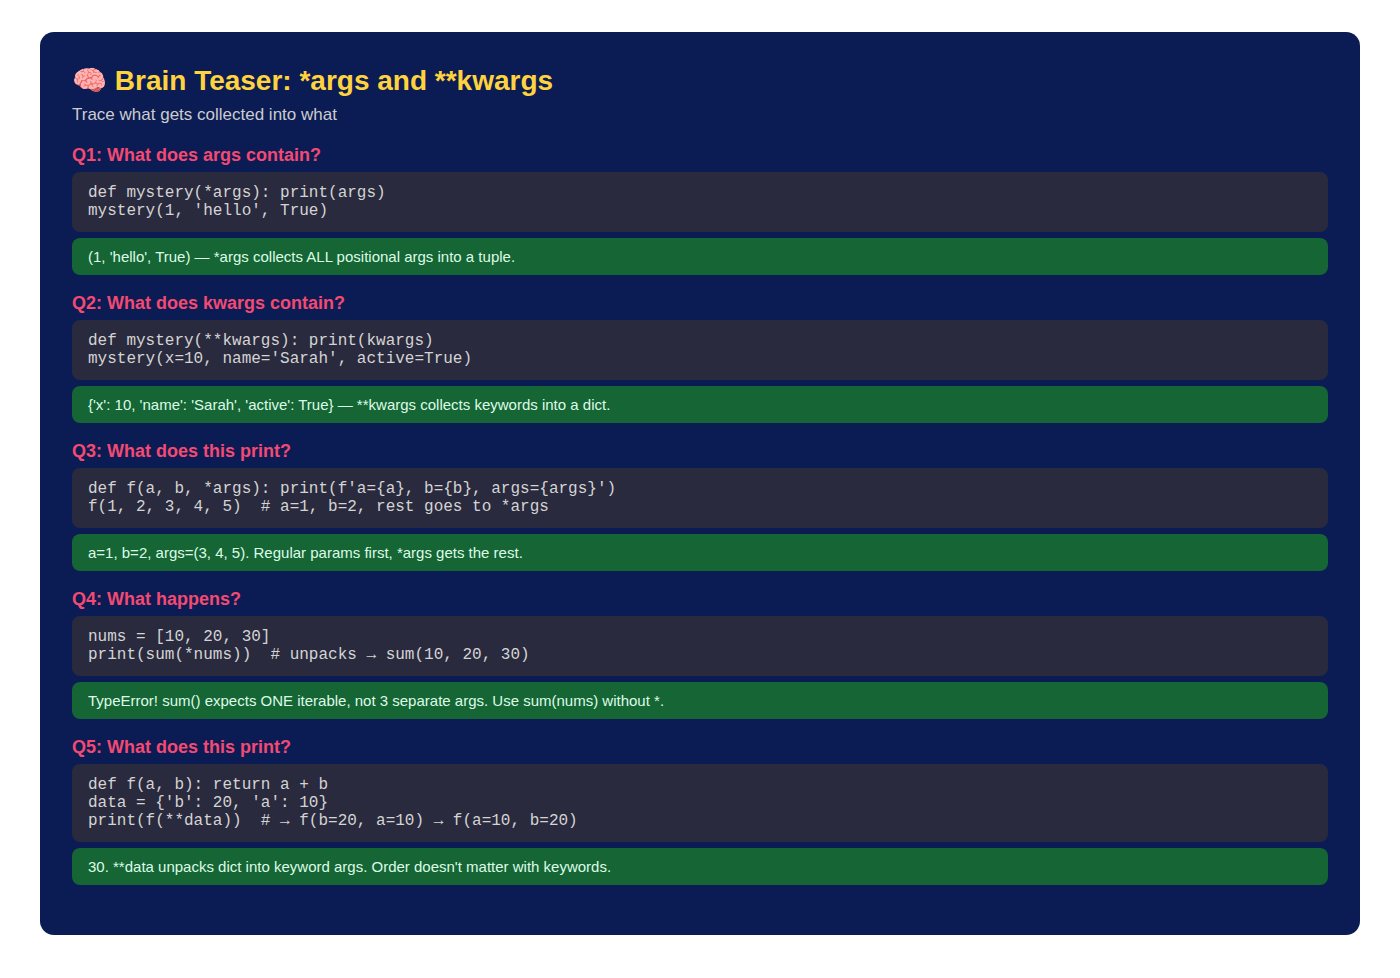Click the answer about **kwargs collecting keywords into a dict
Image resolution: width=1400 pixels, height=978 pixels.
tap(700, 405)
